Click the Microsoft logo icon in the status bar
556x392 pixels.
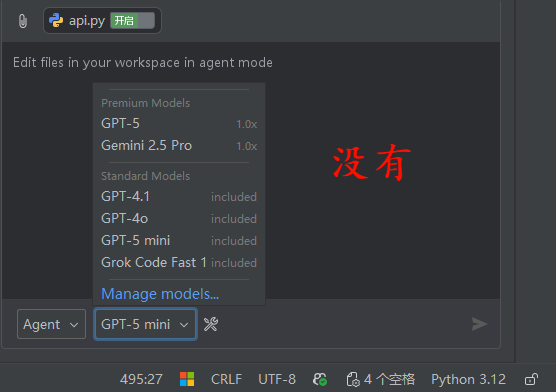click(187, 379)
